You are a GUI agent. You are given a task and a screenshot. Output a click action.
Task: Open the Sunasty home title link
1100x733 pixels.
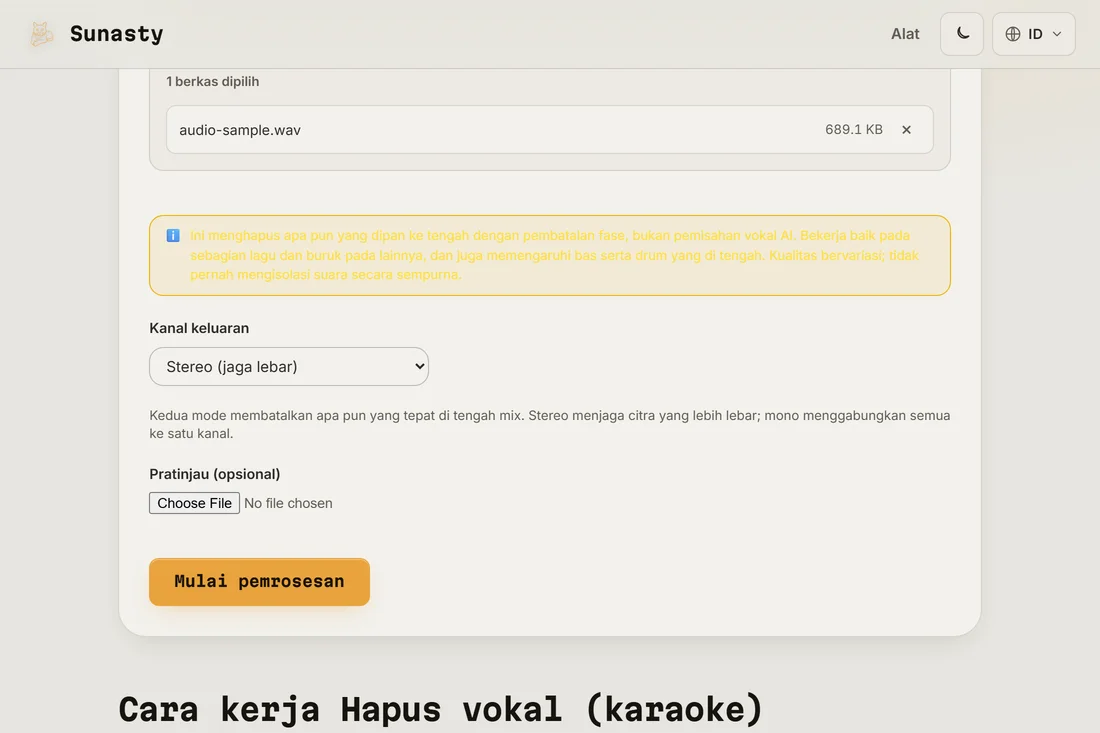[116, 34]
